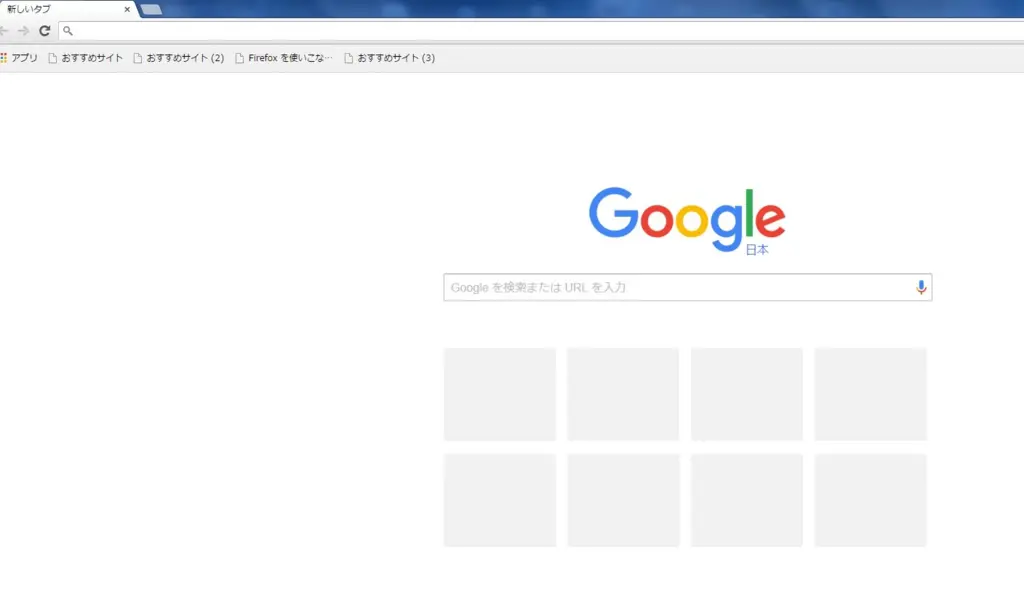
Task: Open the fourth most-visited tile in the top row
Action: tap(871, 394)
